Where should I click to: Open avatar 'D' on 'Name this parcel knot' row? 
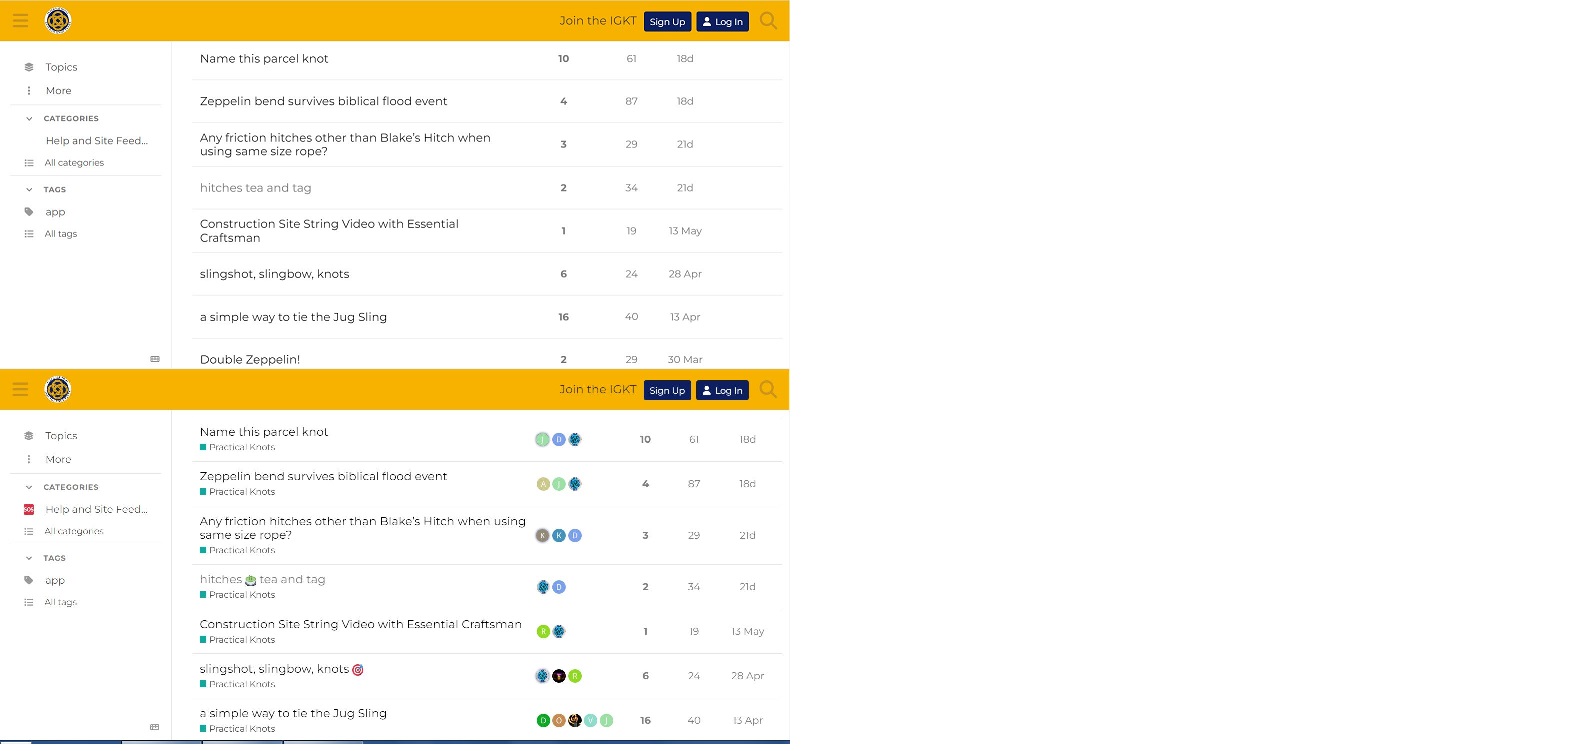tap(559, 439)
